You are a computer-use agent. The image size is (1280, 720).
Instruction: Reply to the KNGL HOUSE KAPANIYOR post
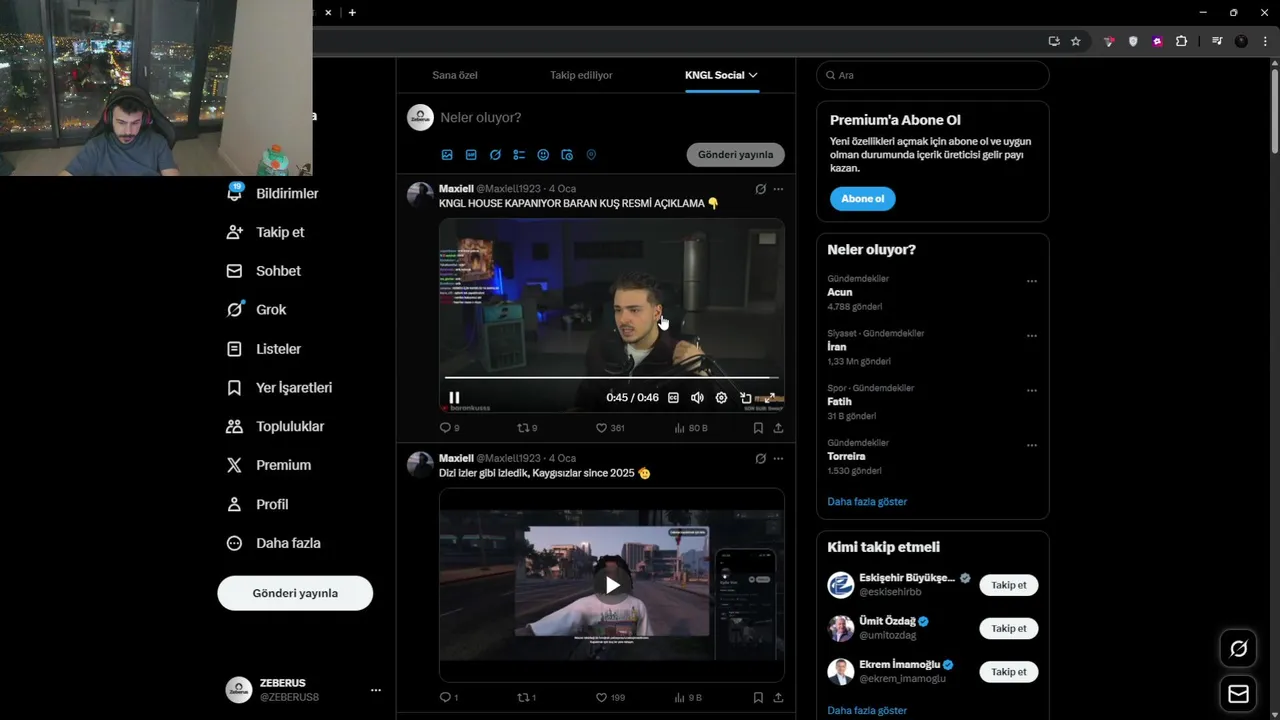(x=449, y=428)
